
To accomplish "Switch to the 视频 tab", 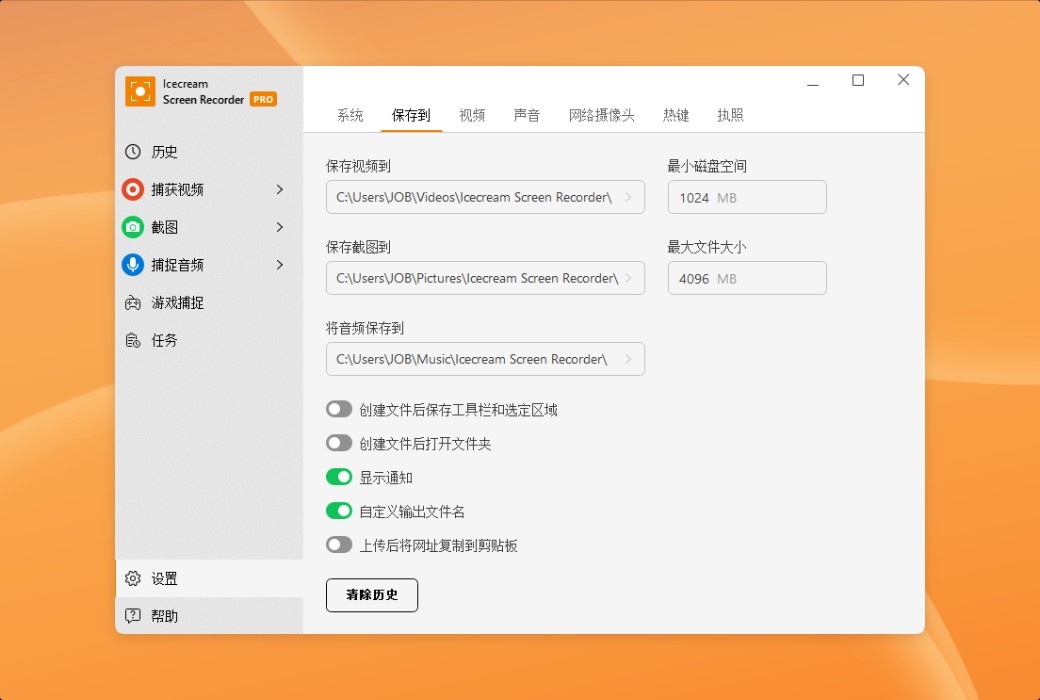I will coord(471,115).
